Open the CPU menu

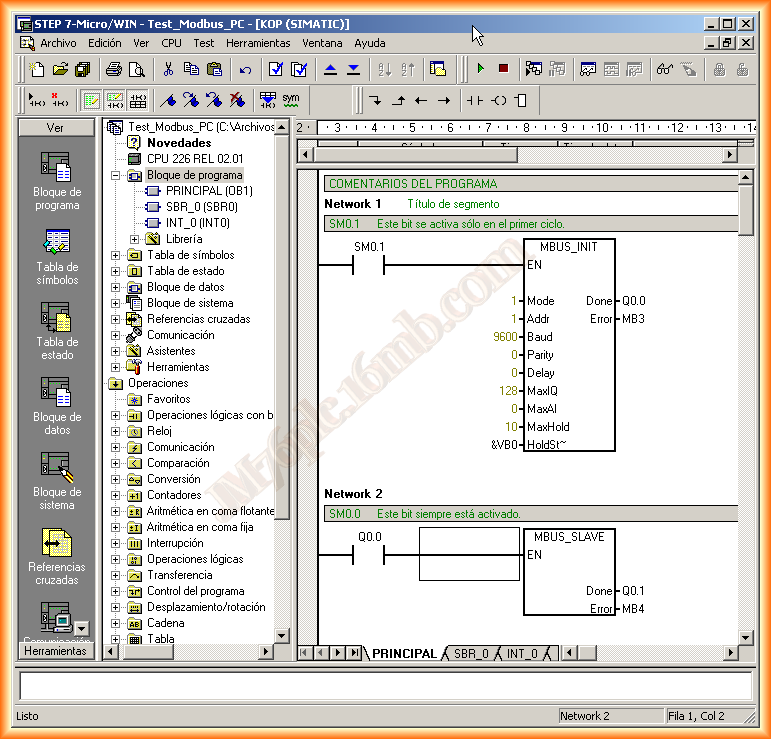coord(171,43)
